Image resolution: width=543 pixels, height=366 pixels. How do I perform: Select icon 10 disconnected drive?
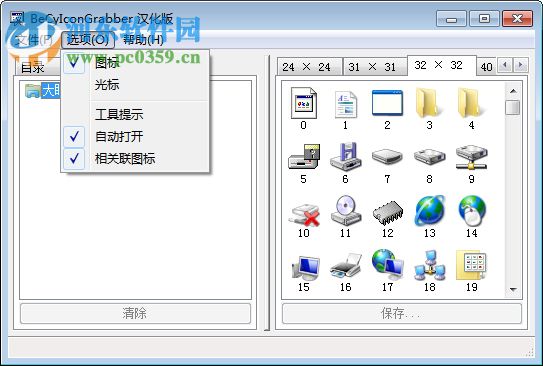point(304,215)
